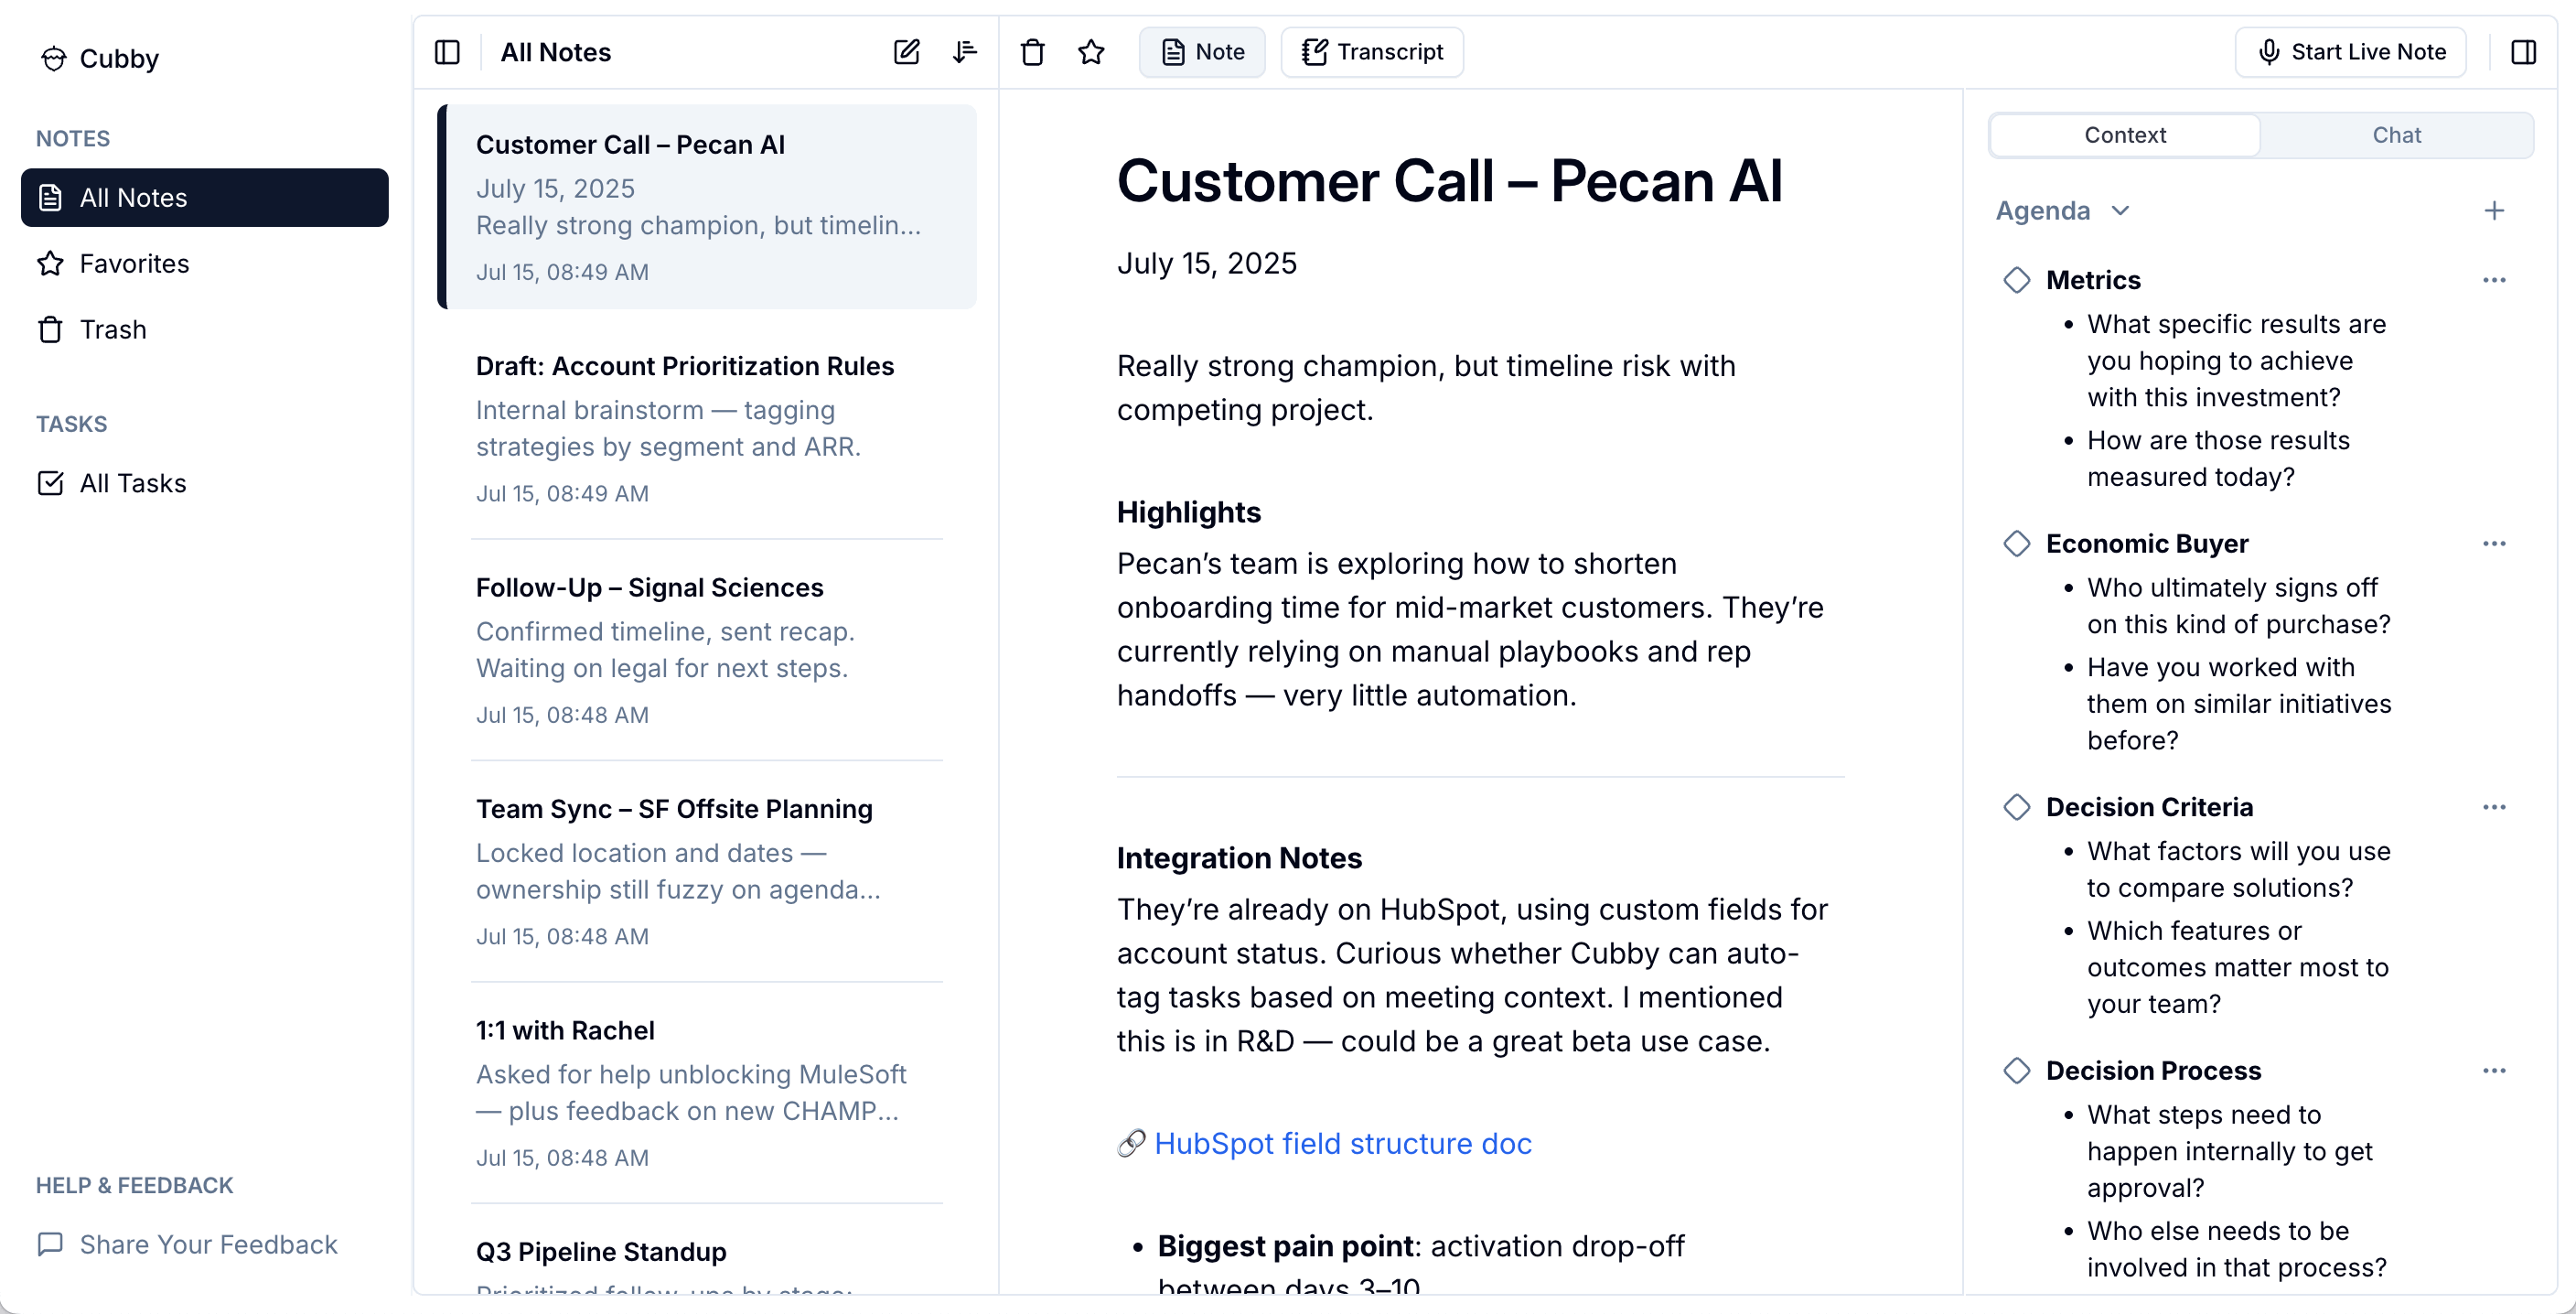Open the sort notes icon

click(965, 52)
